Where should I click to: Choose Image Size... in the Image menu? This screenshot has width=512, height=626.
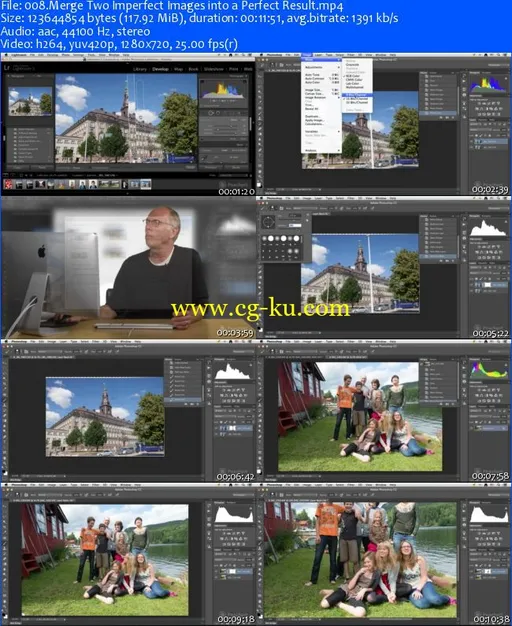(x=321, y=90)
